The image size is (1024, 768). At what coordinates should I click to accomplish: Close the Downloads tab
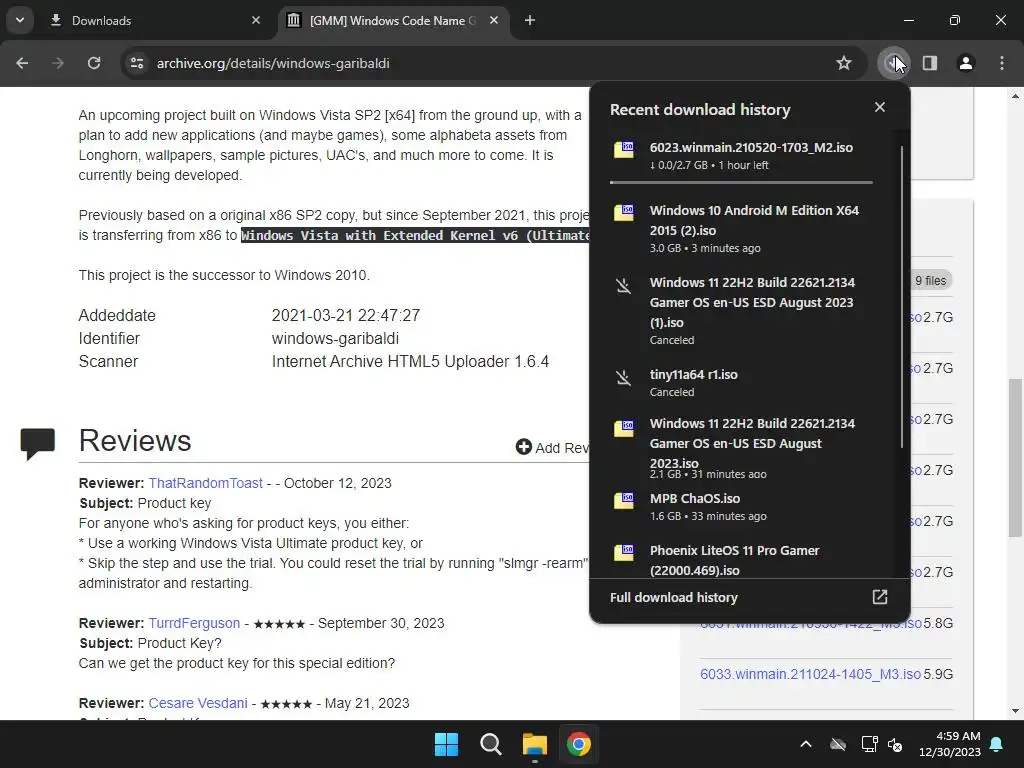pyautogui.click(x=256, y=20)
